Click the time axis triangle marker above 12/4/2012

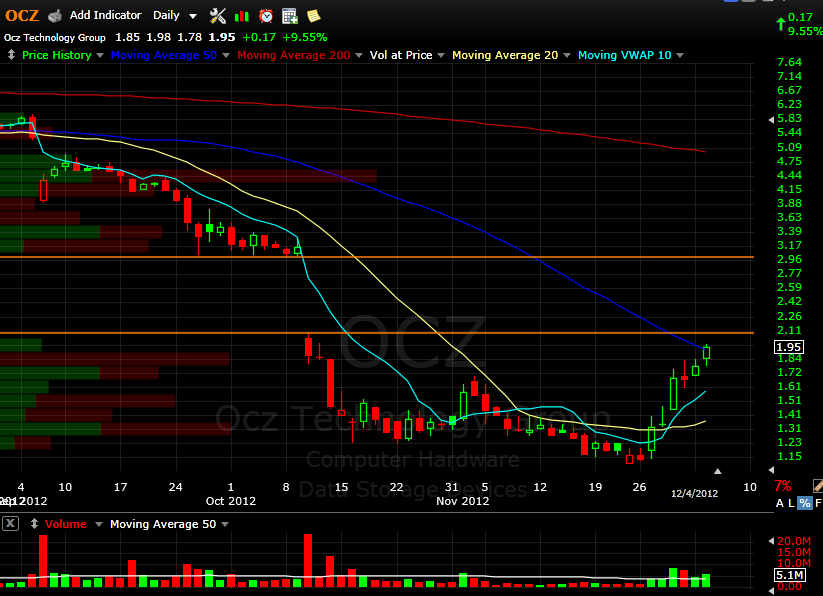(718, 471)
